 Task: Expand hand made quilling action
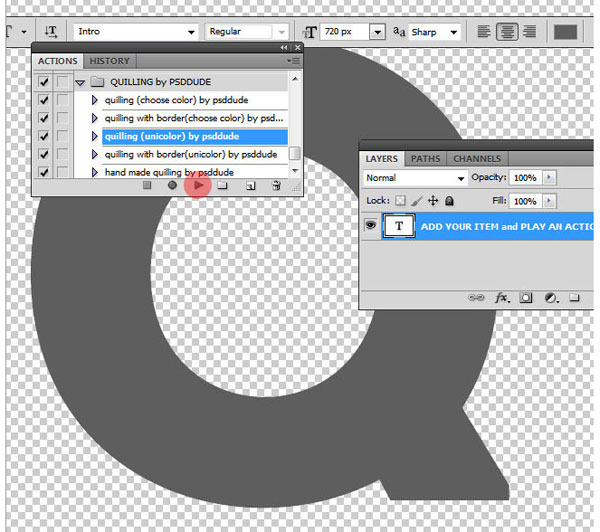pyautogui.click(x=95, y=172)
